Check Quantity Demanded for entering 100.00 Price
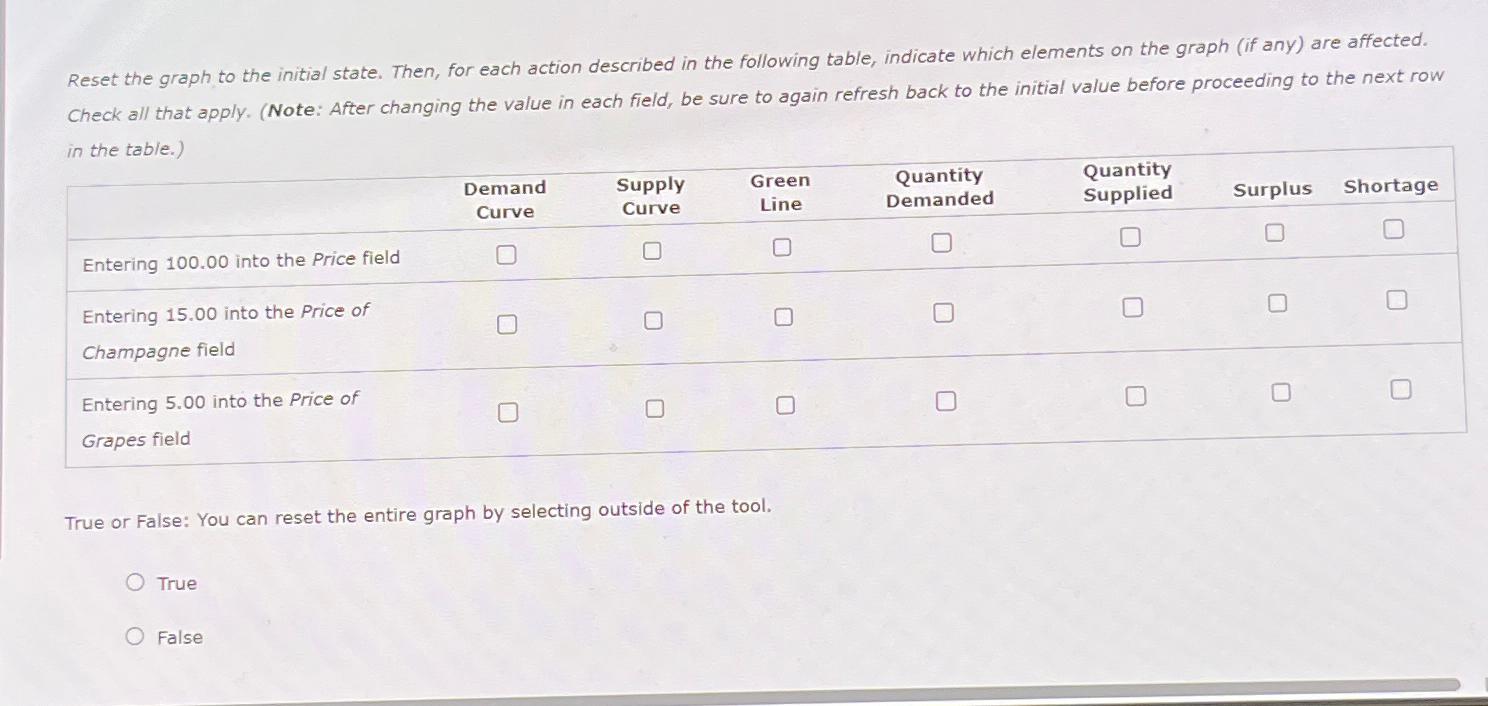Viewport: 1488px width, 706px height. click(x=940, y=242)
